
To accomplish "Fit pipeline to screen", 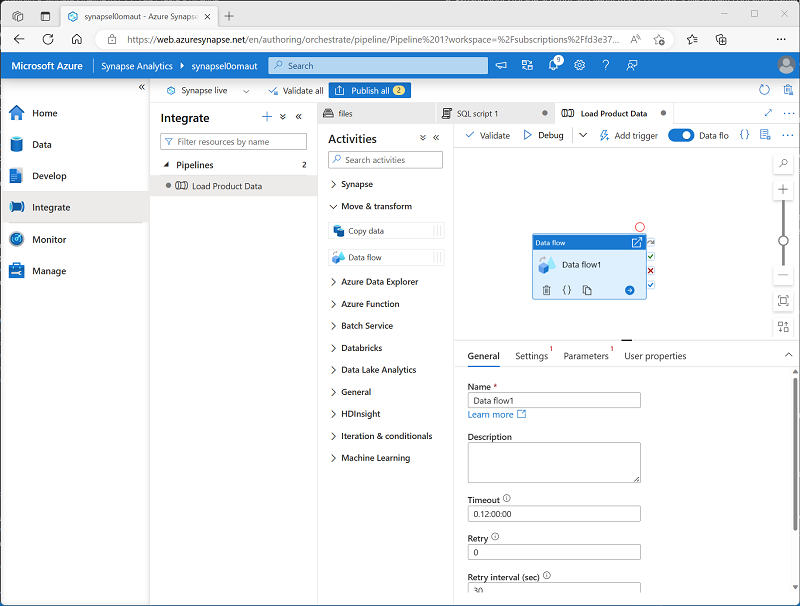I will point(783,300).
